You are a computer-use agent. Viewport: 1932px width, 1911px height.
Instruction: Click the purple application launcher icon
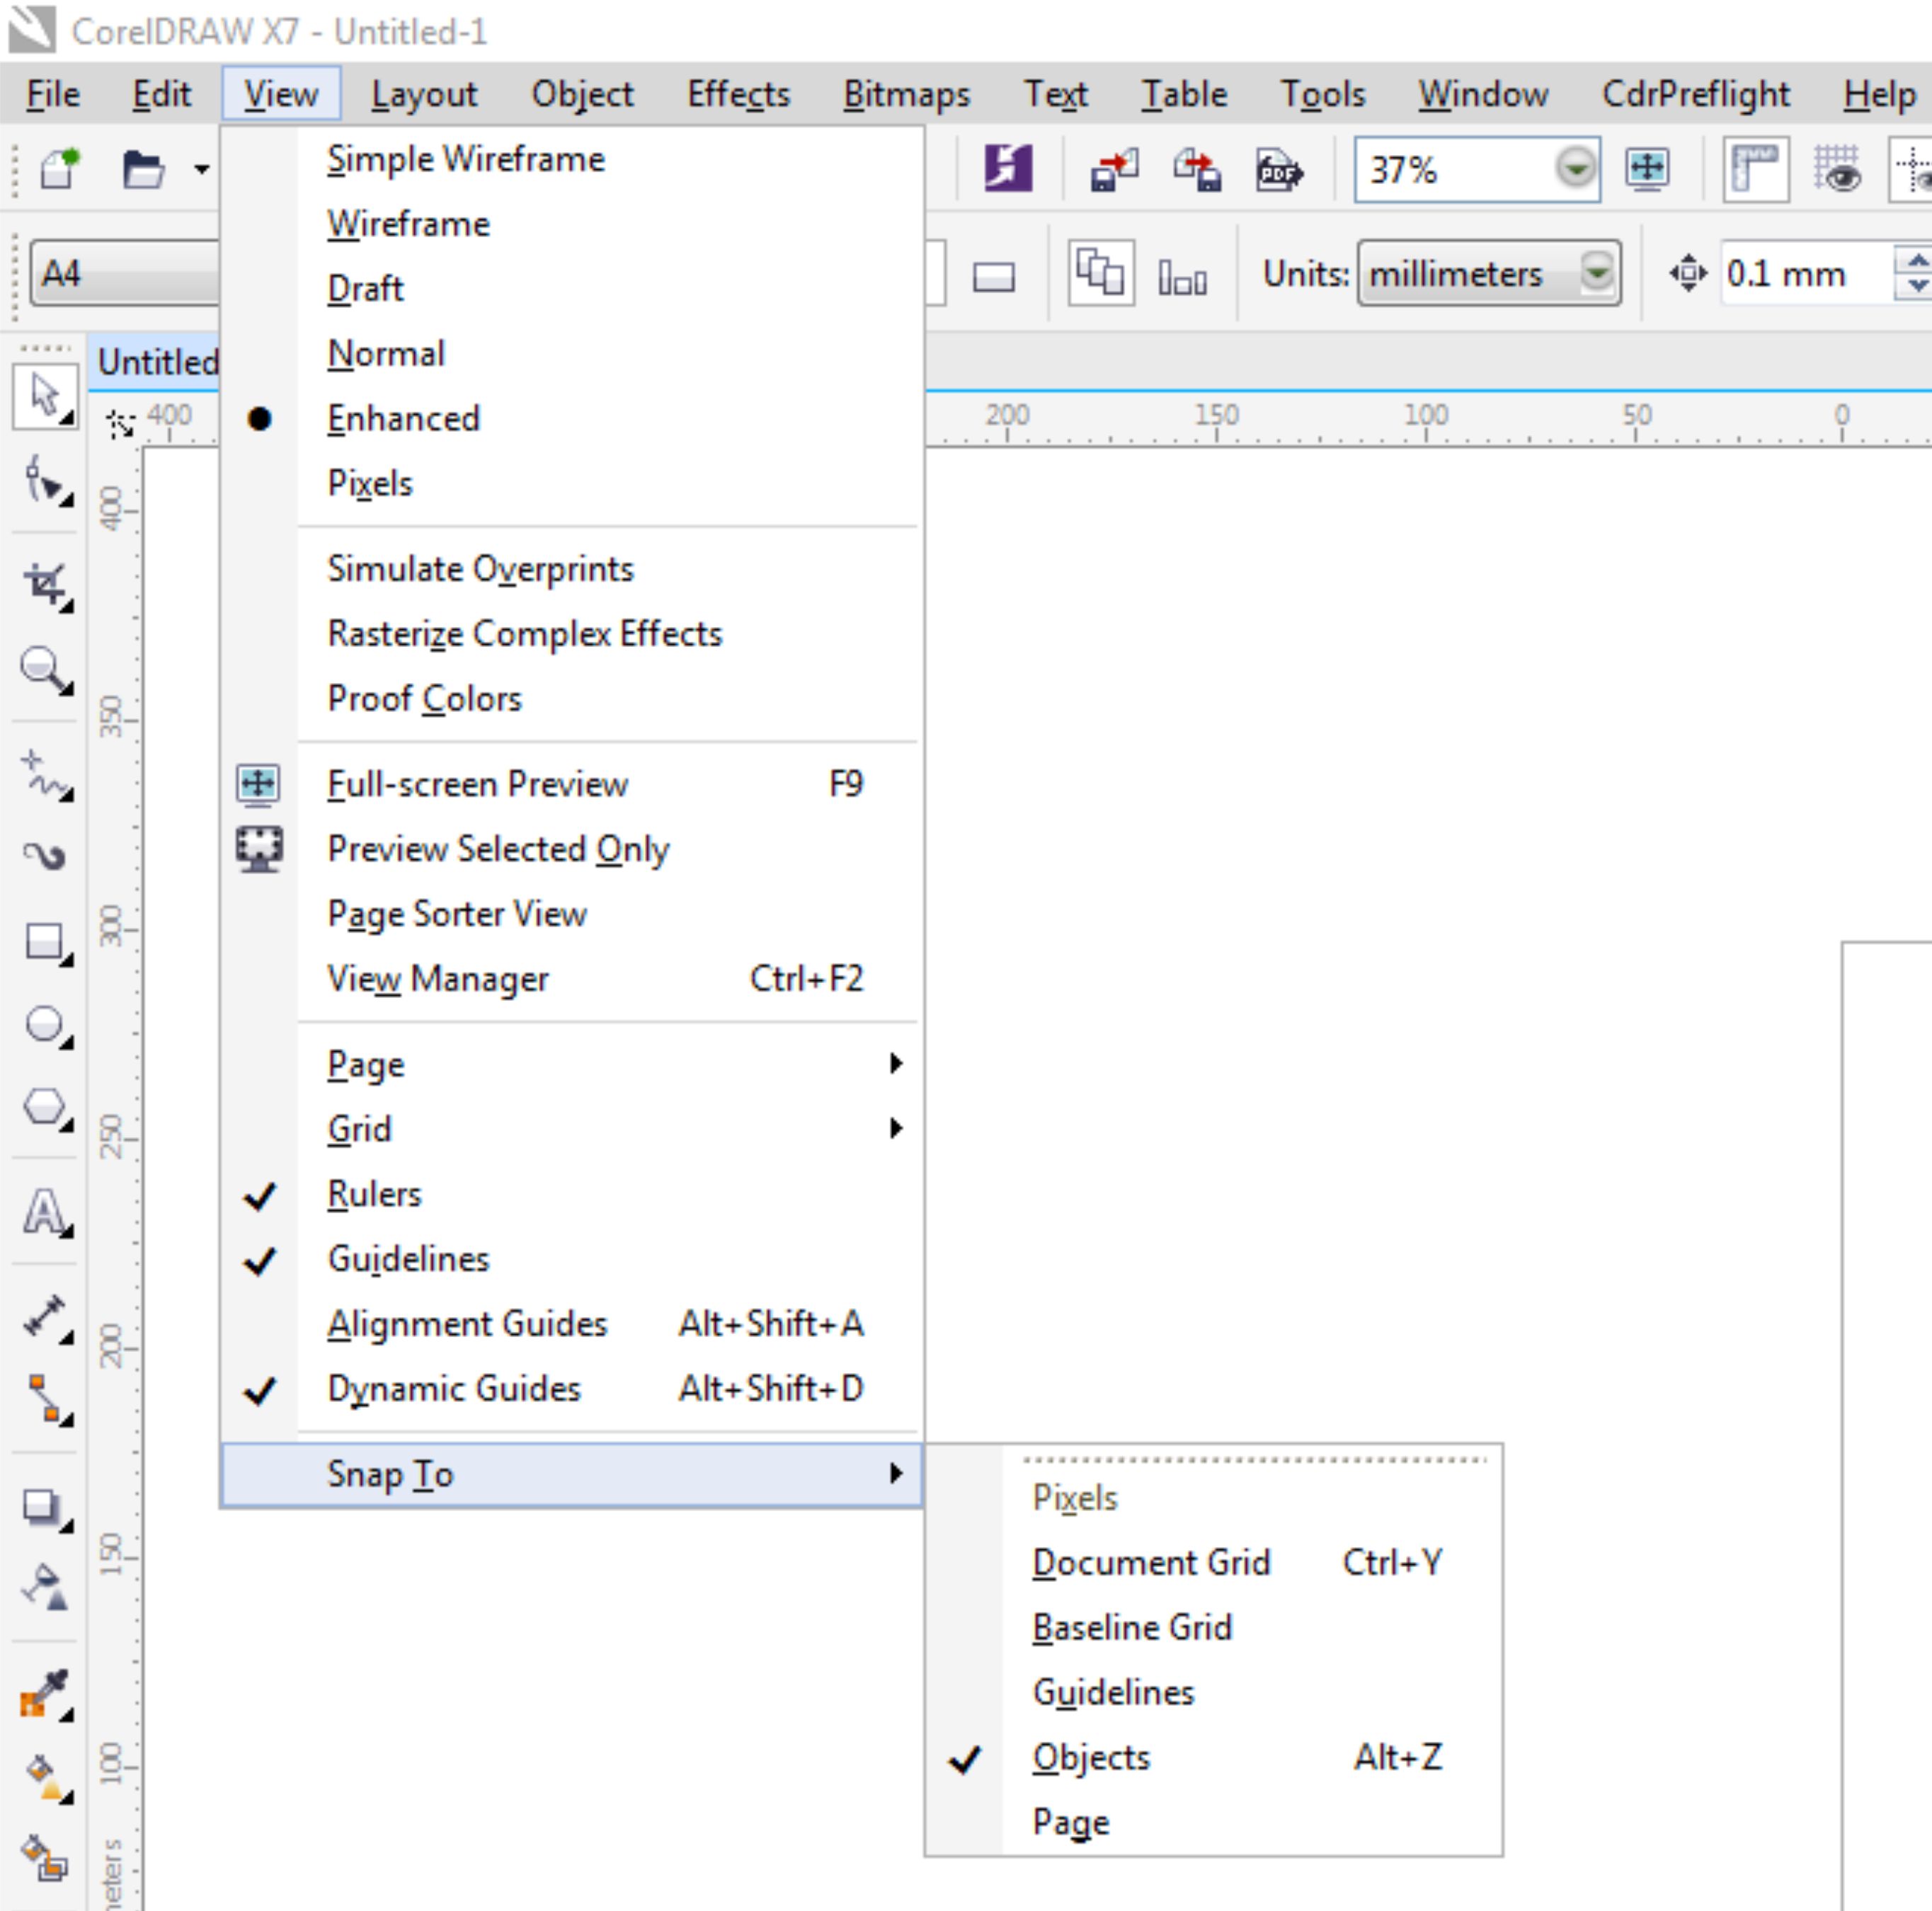coord(1008,168)
